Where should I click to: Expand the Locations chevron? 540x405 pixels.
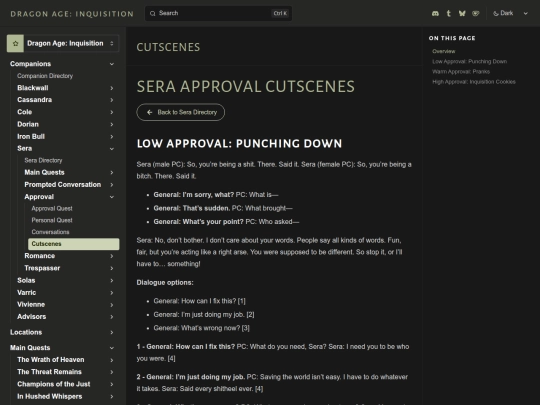coord(112,332)
